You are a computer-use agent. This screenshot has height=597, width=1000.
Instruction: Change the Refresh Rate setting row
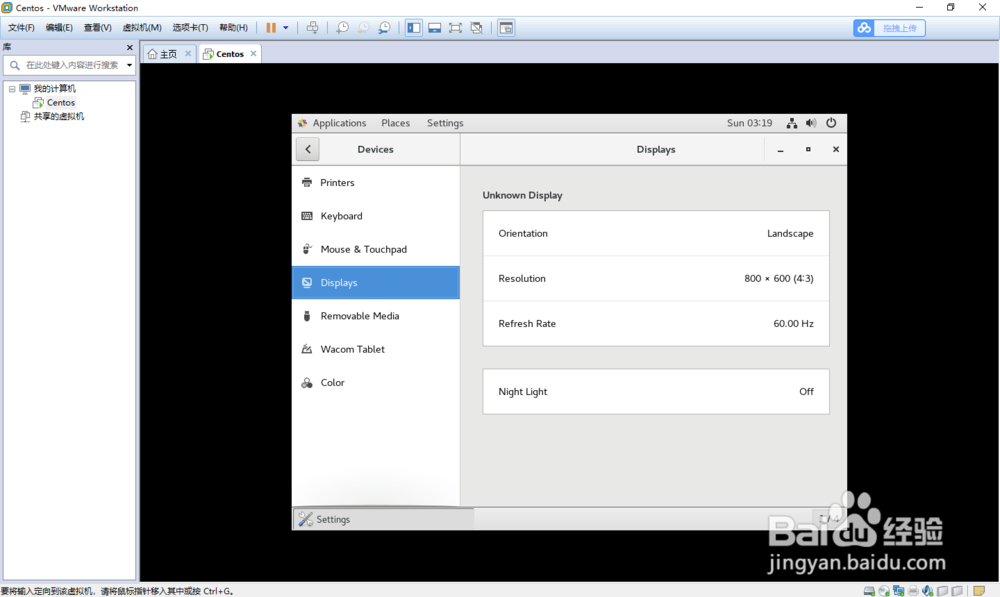656,323
